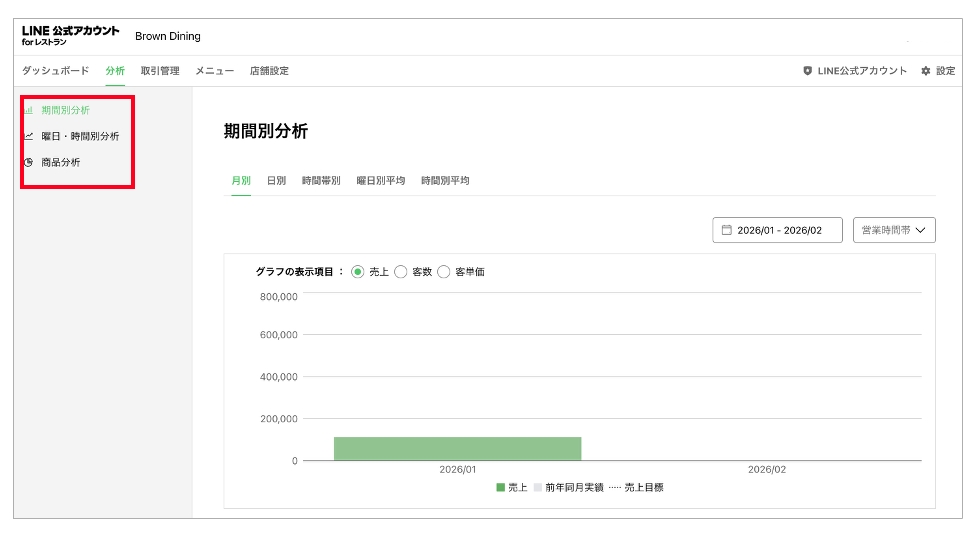
Task: Select the 客数 radio button
Action: click(x=401, y=272)
